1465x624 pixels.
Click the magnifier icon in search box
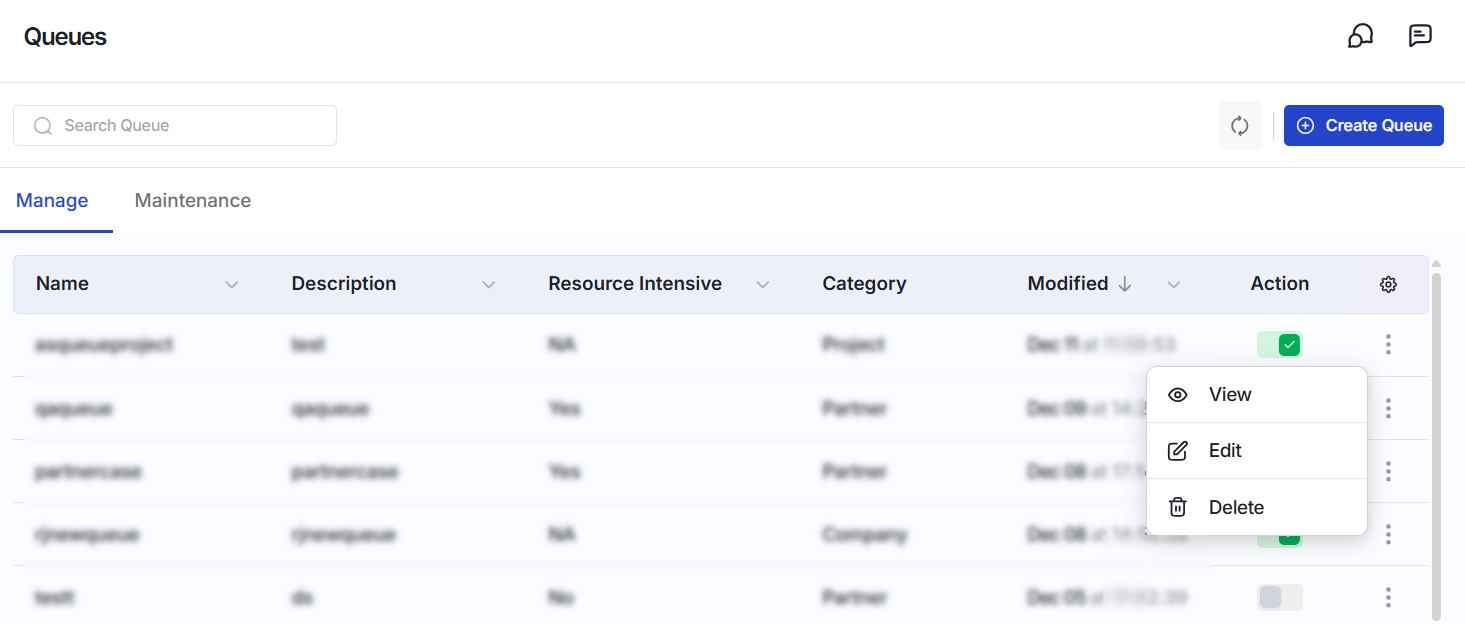(43, 126)
